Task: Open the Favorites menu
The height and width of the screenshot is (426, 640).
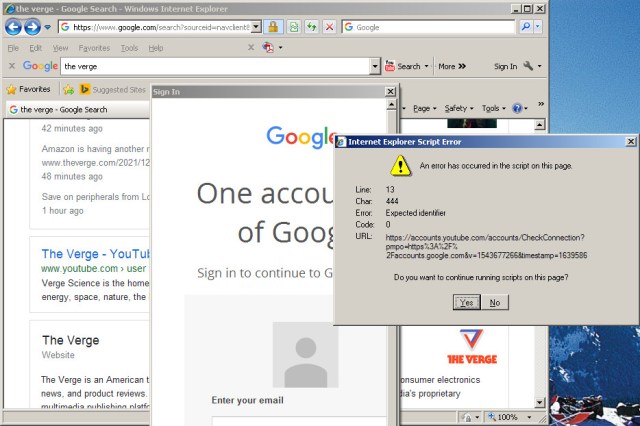Action: tap(94, 48)
